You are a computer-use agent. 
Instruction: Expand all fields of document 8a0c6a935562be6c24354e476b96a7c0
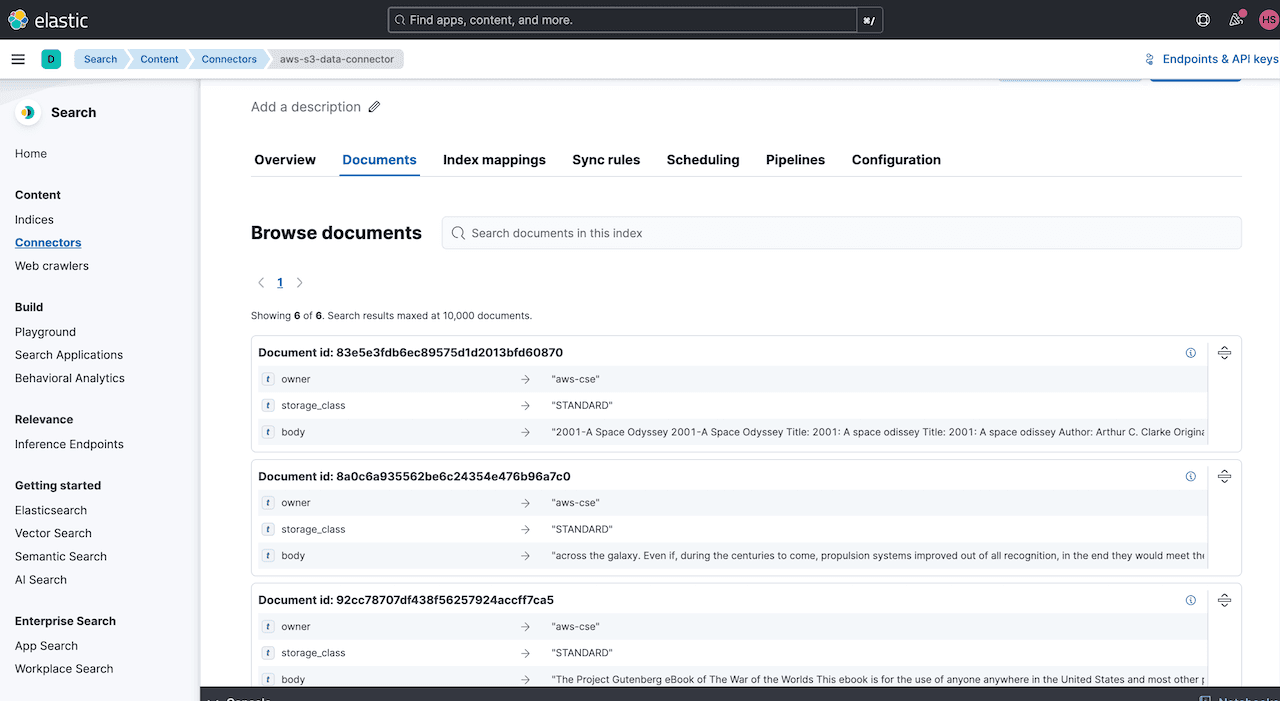click(x=1225, y=476)
